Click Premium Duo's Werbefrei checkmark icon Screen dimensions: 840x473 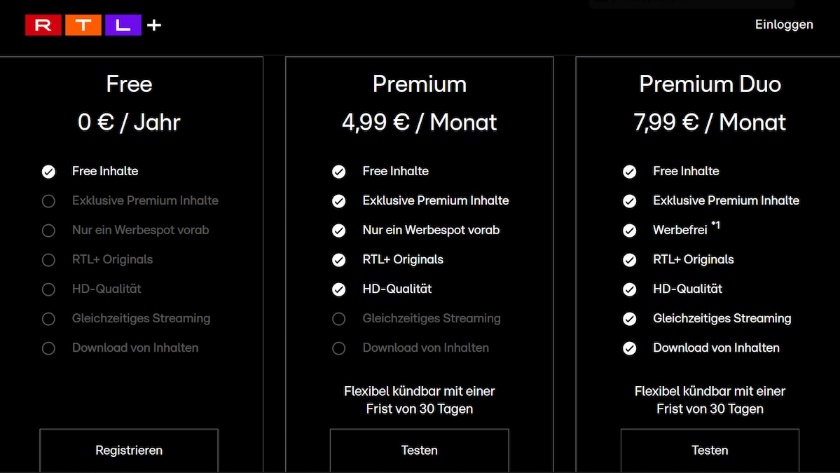[629, 230]
